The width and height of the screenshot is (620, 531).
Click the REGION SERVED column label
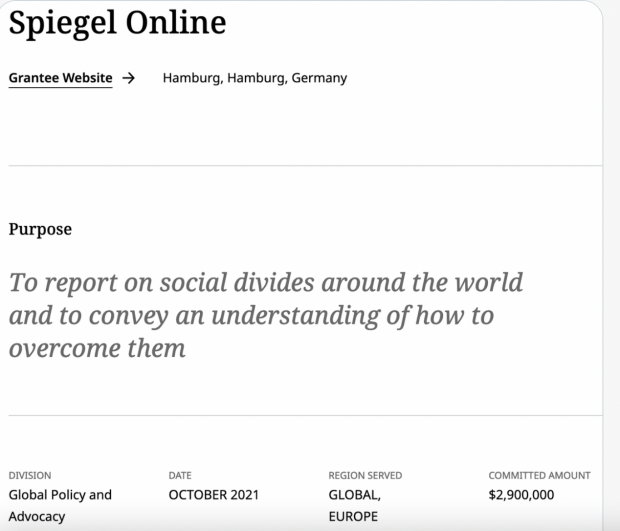coord(365,476)
